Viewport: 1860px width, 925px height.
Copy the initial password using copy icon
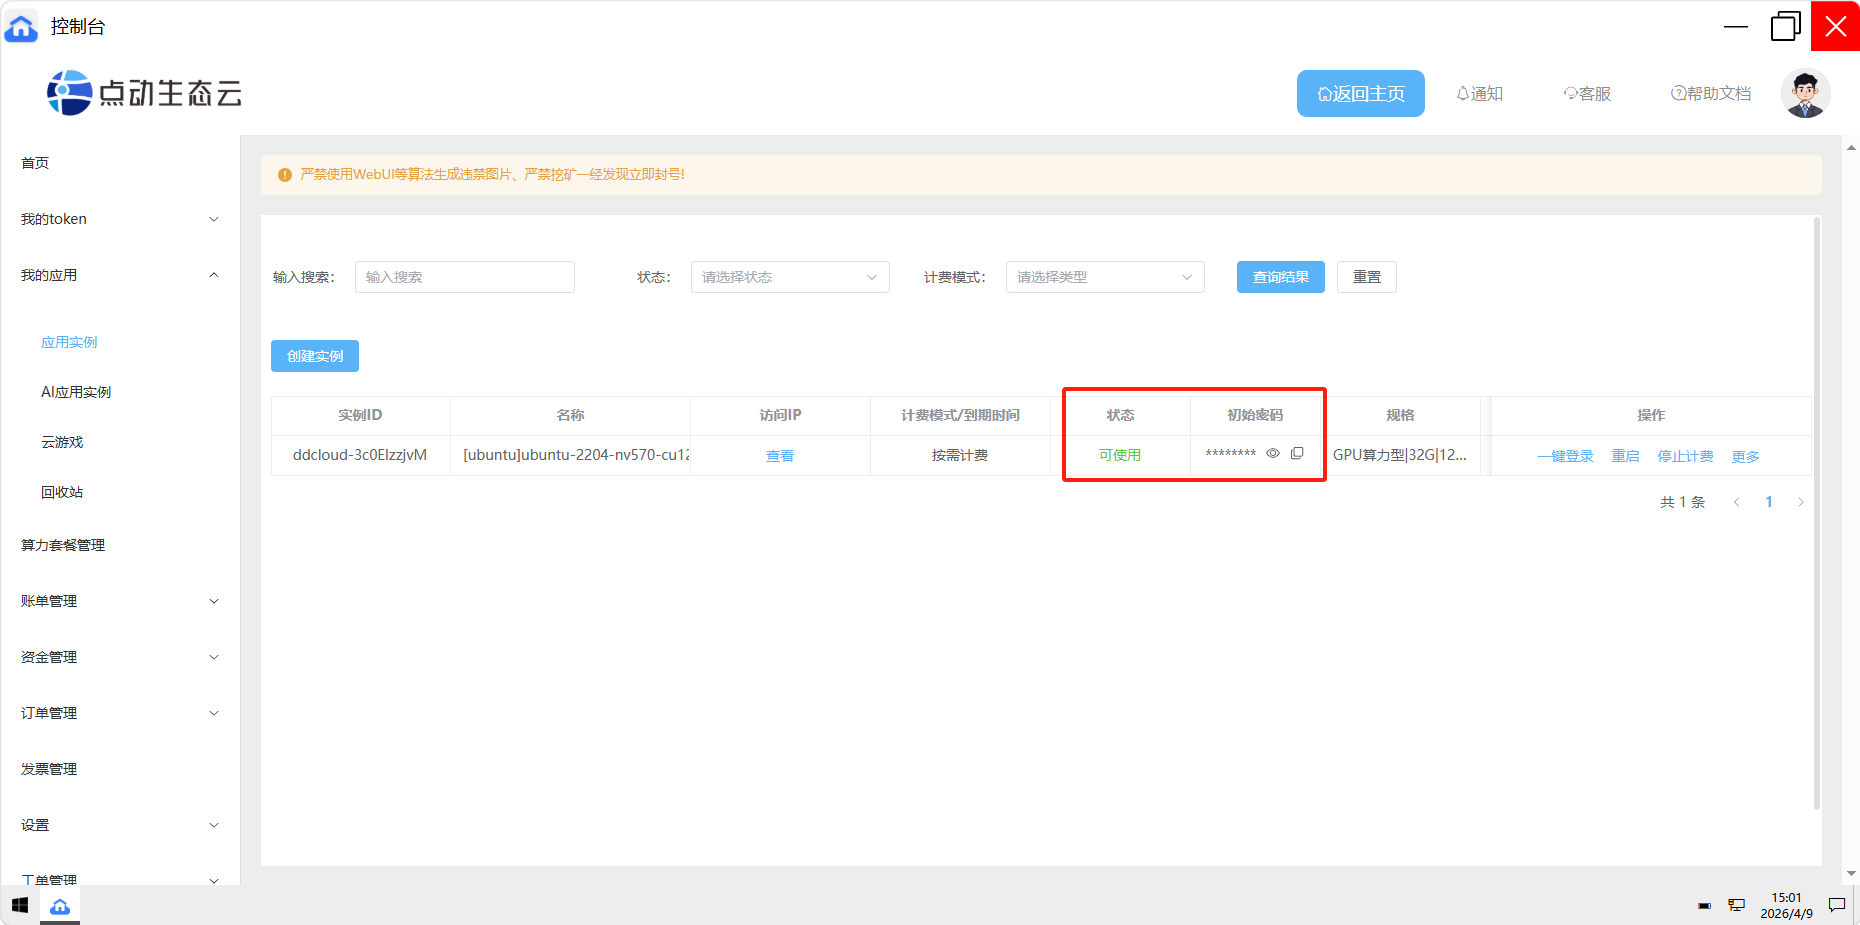pyautogui.click(x=1297, y=454)
